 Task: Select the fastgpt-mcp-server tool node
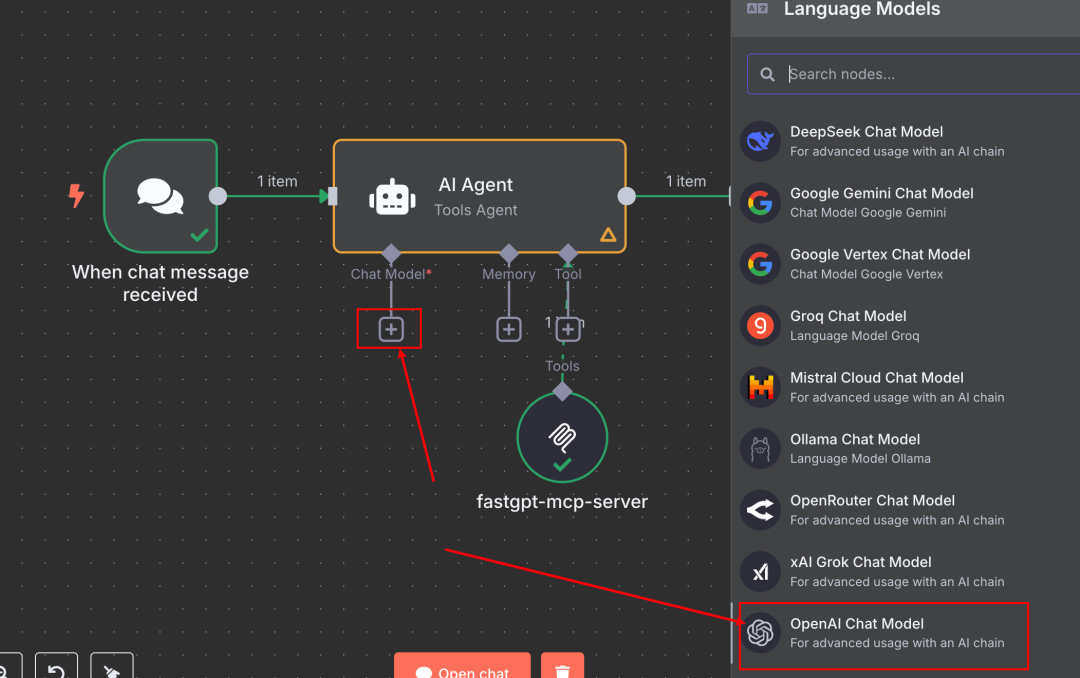click(562, 436)
